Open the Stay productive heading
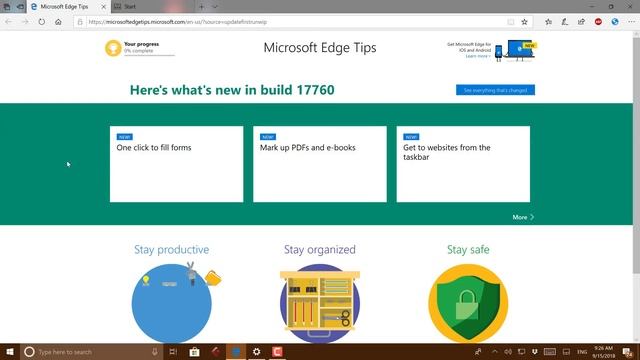This screenshot has height=360, width=640. pos(171,249)
